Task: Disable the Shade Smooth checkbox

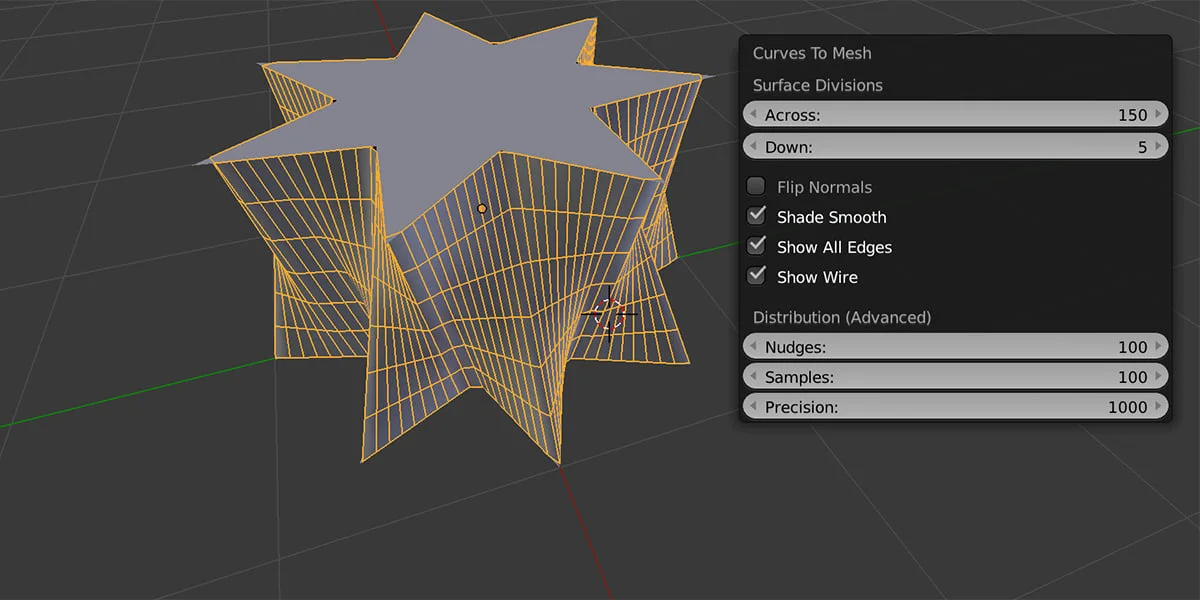Action: pos(756,216)
